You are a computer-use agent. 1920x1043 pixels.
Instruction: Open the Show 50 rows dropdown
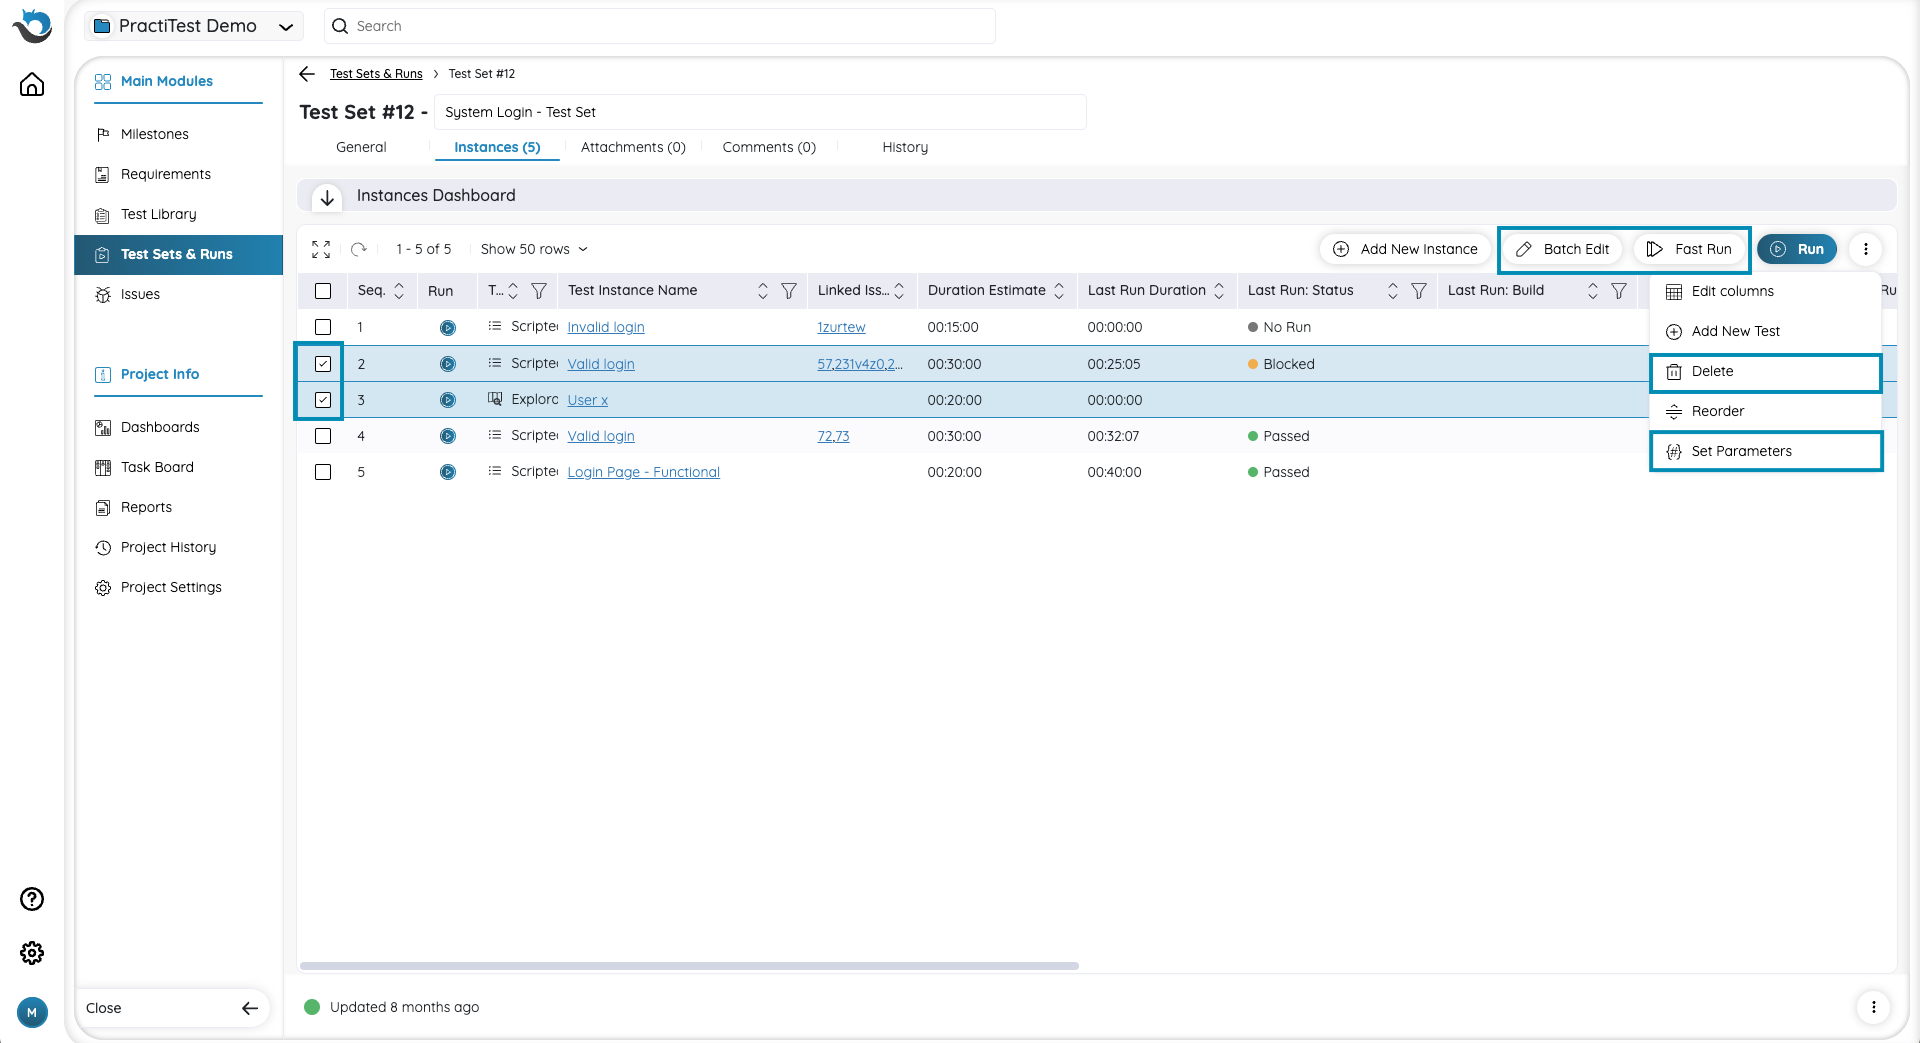534,249
